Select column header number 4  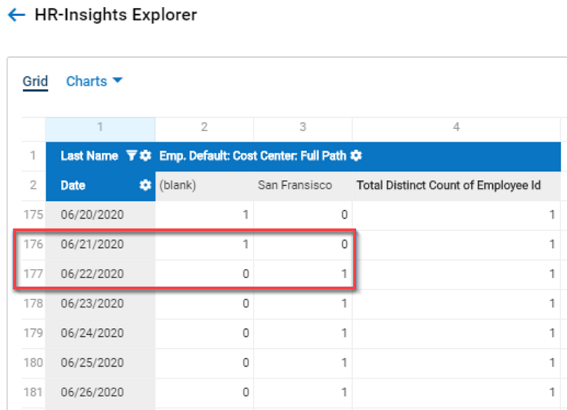pos(456,127)
